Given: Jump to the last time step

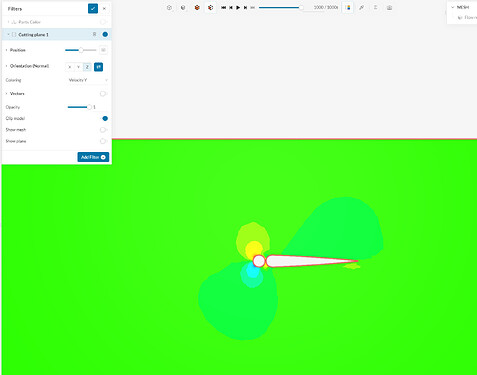Looking at the screenshot, I should [252, 7].
